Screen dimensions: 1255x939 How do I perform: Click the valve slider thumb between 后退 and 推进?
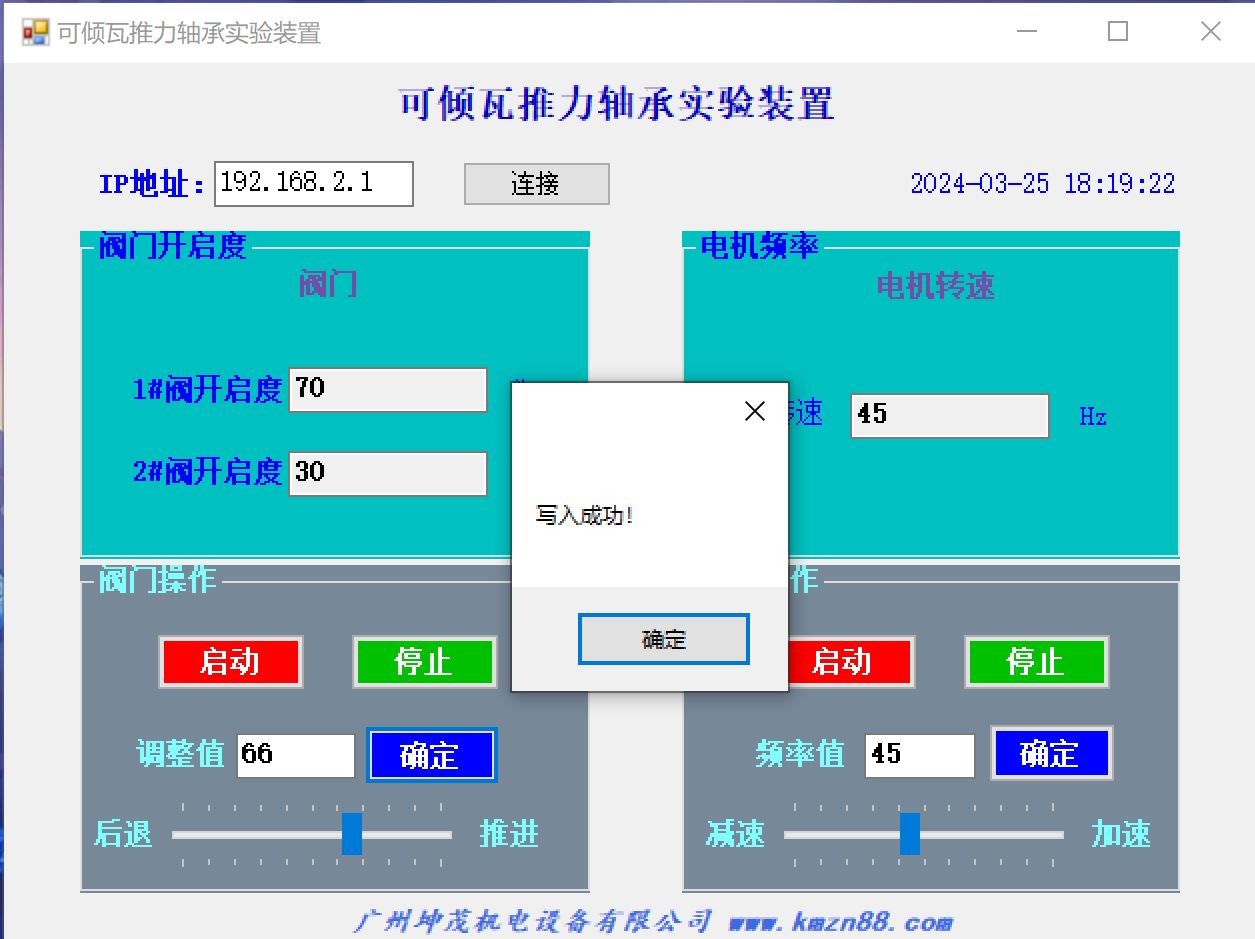click(352, 833)
